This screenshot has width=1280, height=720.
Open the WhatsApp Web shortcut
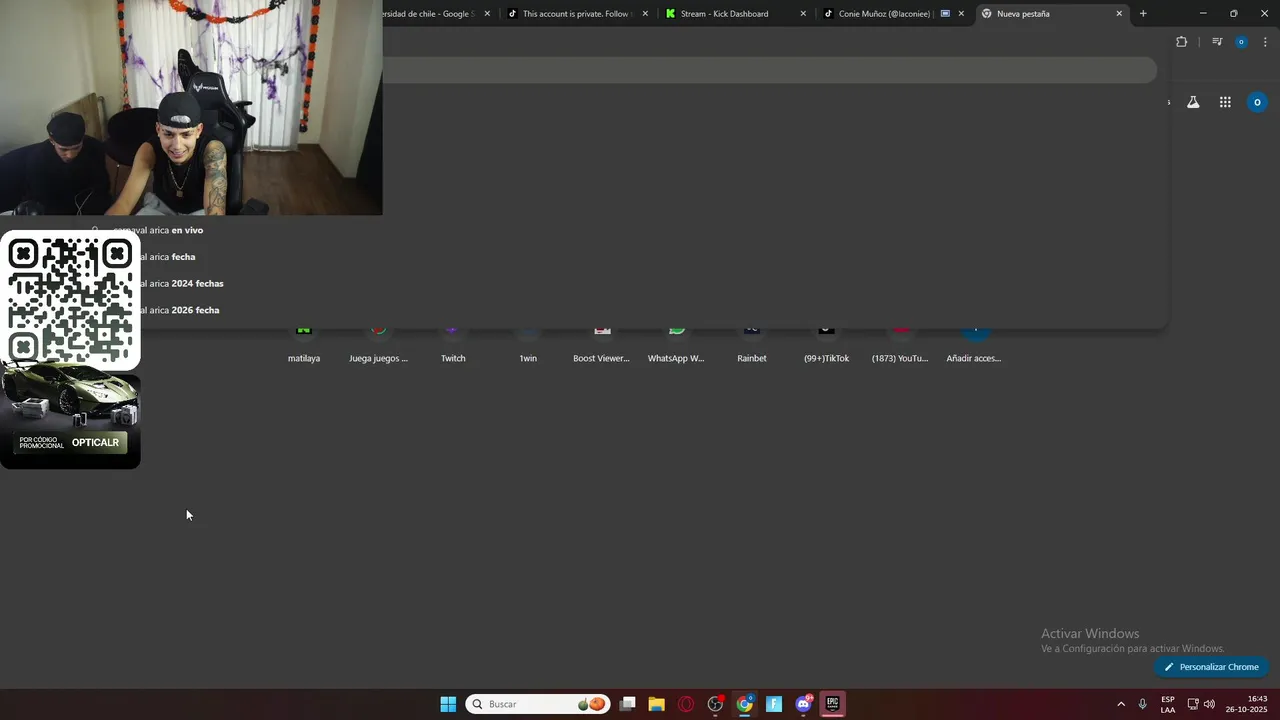click(x=676, y=344)
